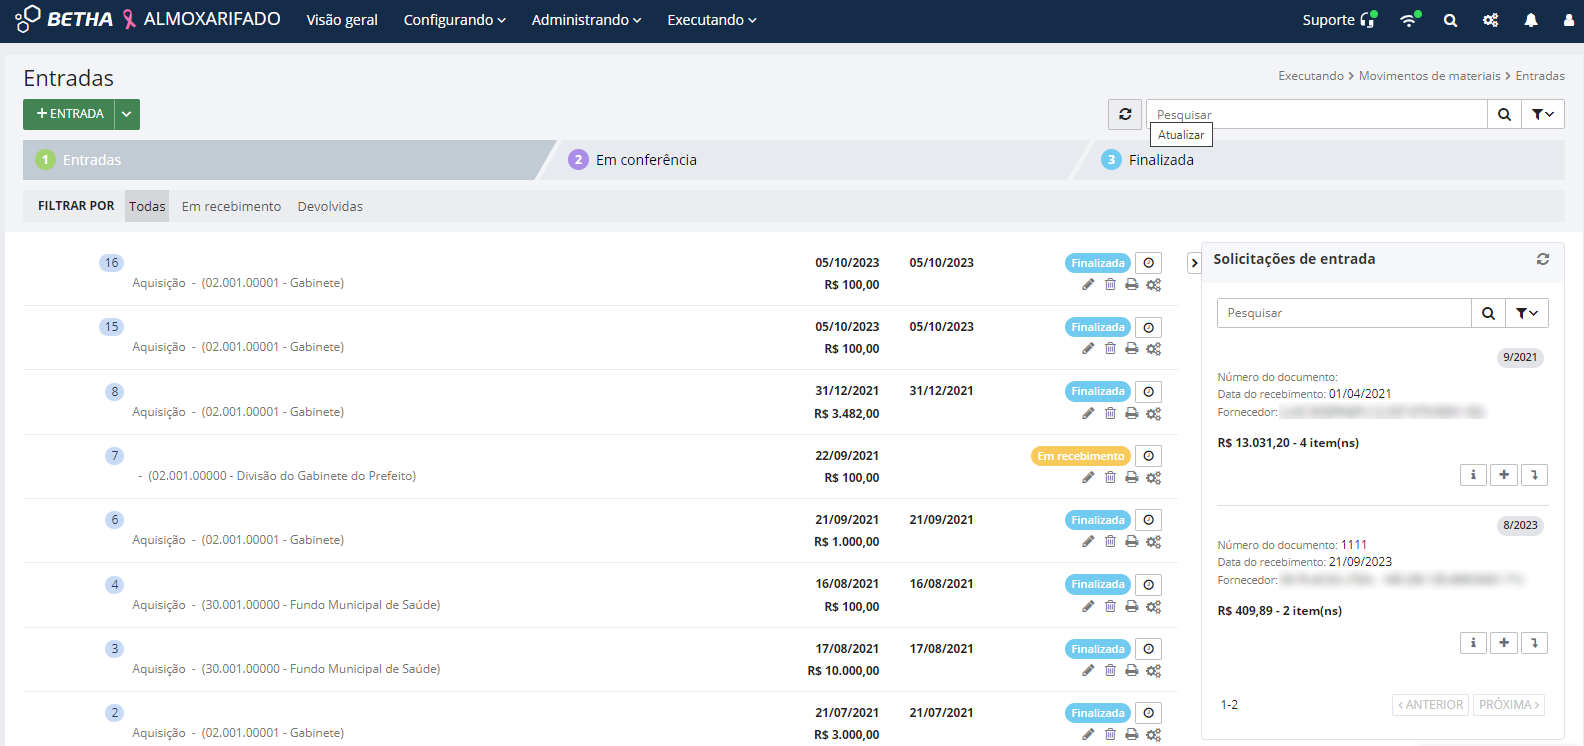
Task: Click the Betha logo
Action: coord(64,19)
